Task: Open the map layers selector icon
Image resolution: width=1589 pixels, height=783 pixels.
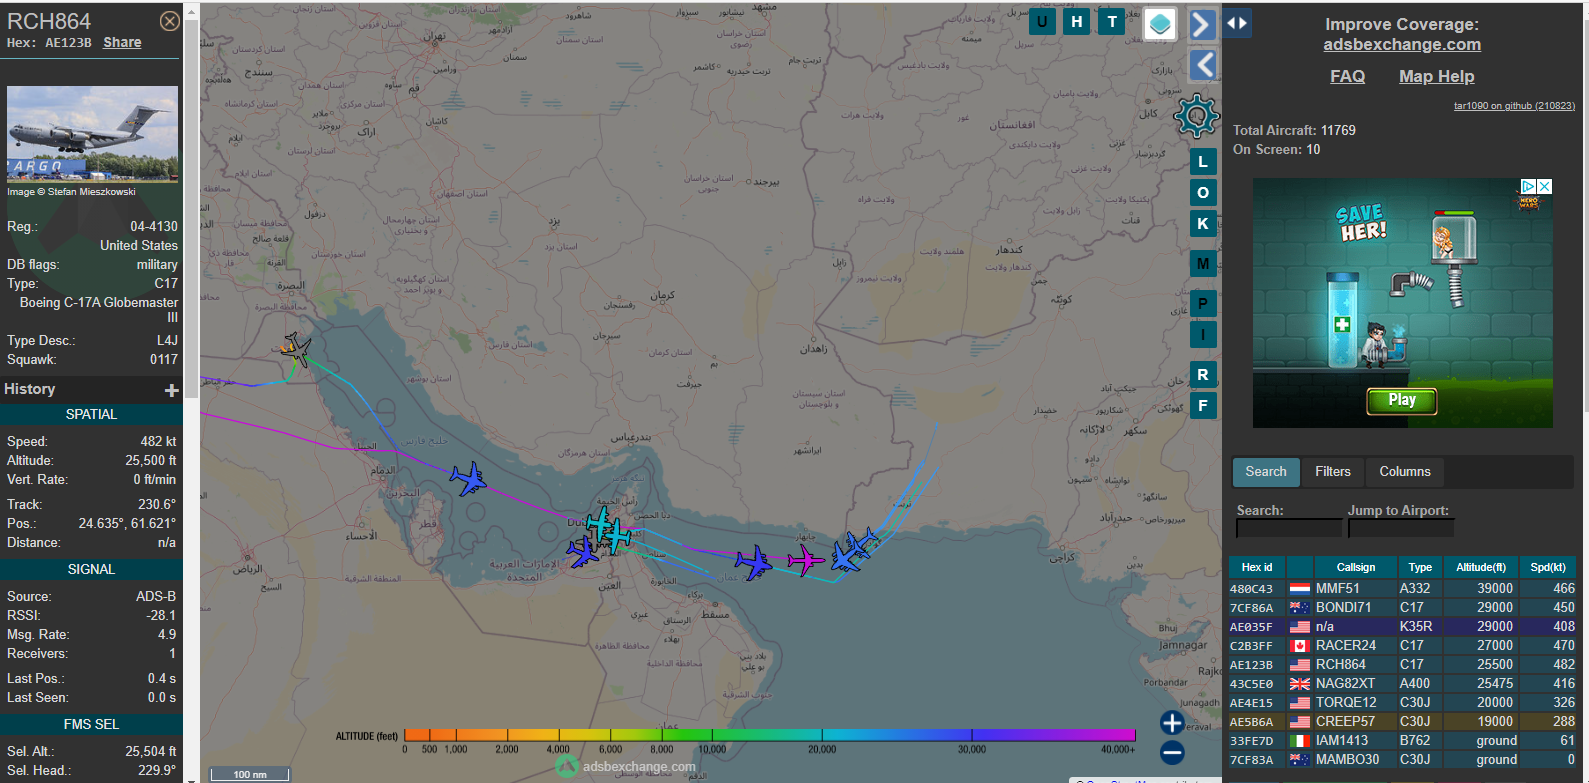Action: [x=1160, y=24]
